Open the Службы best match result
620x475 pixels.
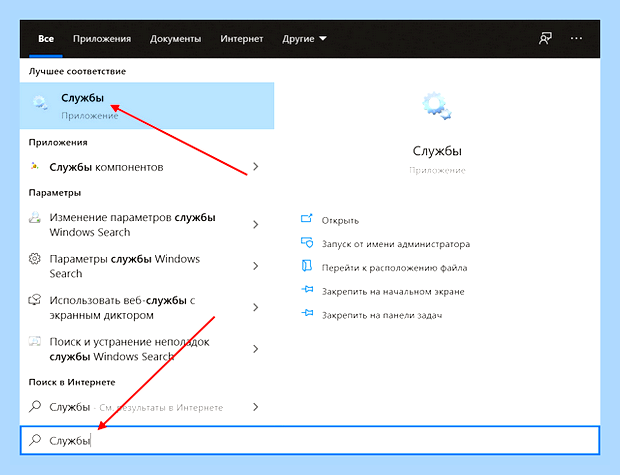coord(147,106)
